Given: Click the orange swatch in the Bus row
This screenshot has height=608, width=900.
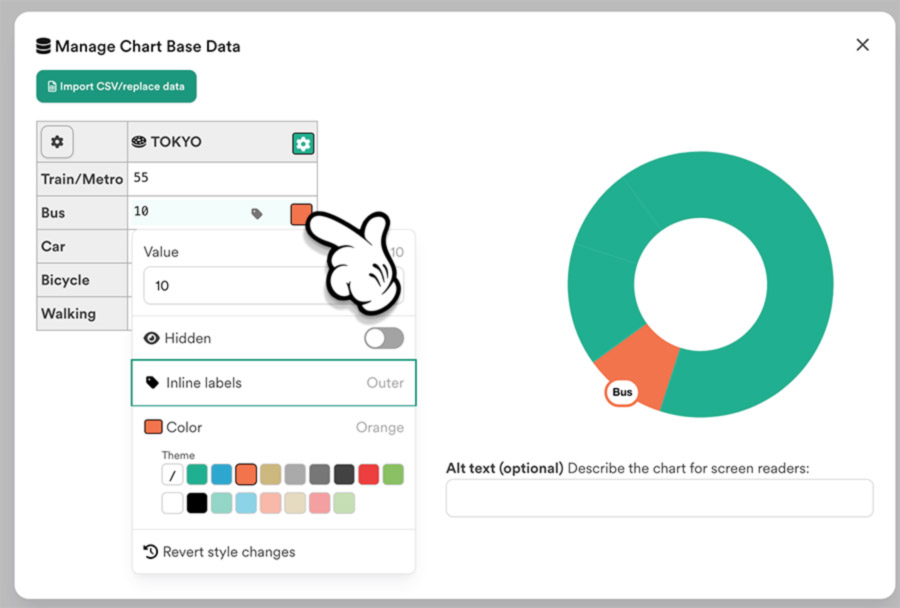Looking at the screenshot, I should point(301,214).
